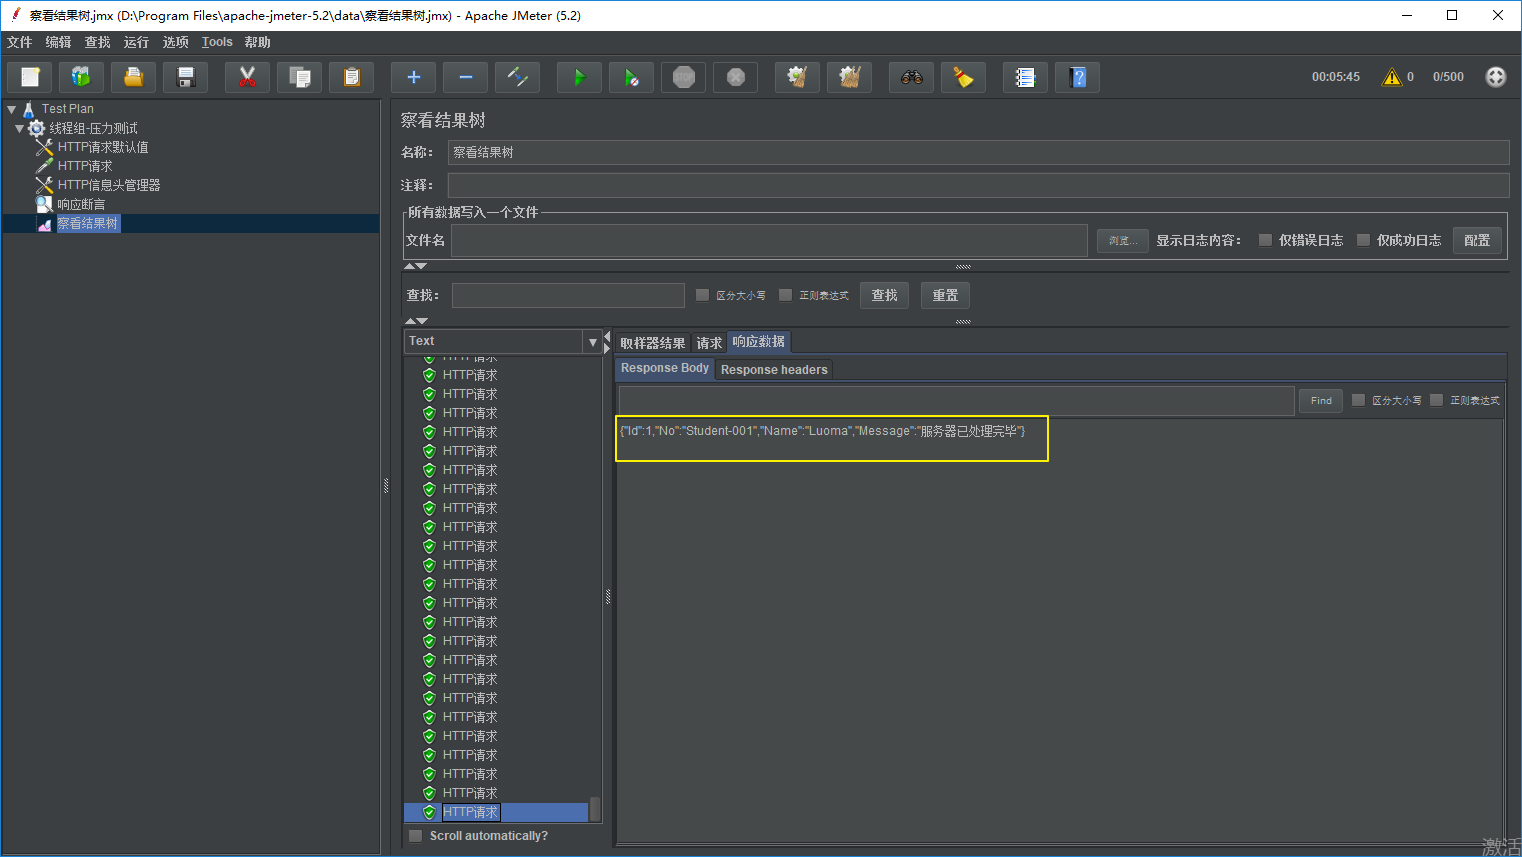
Task: Open the 选项 menu
Action: pos(175,42)
